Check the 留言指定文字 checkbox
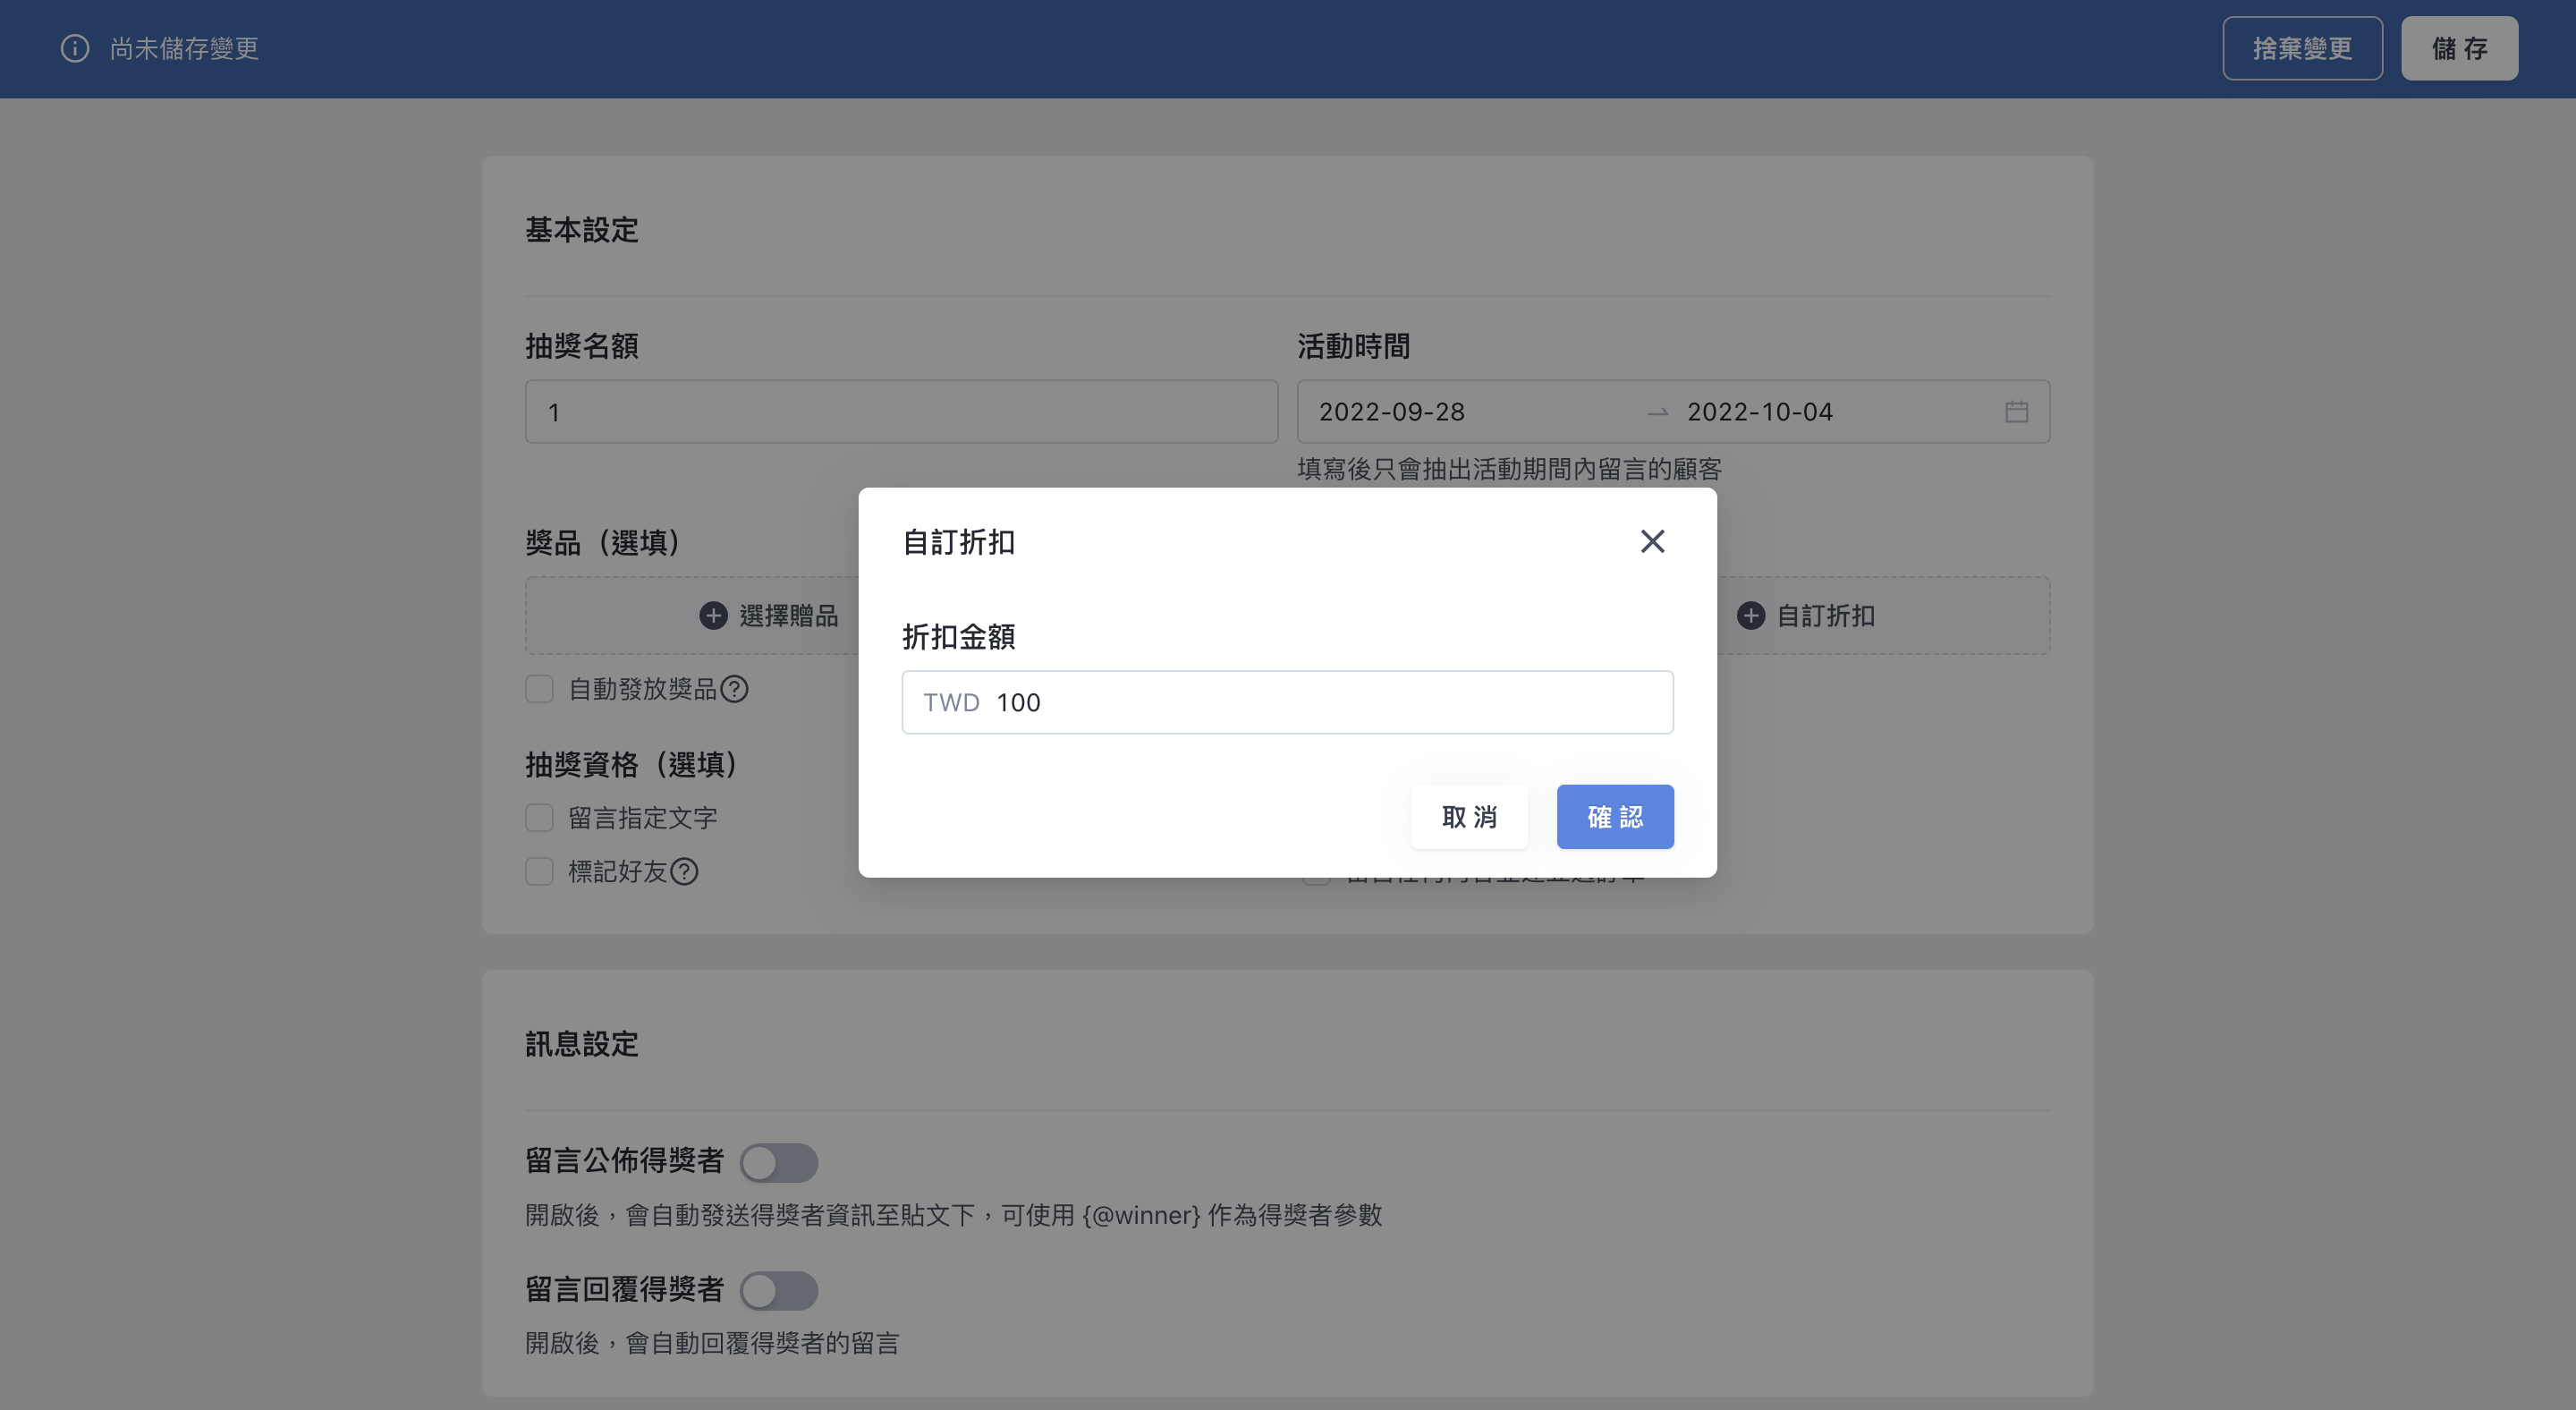Viewport: 2576px width, 1410px height. point(539,818)
